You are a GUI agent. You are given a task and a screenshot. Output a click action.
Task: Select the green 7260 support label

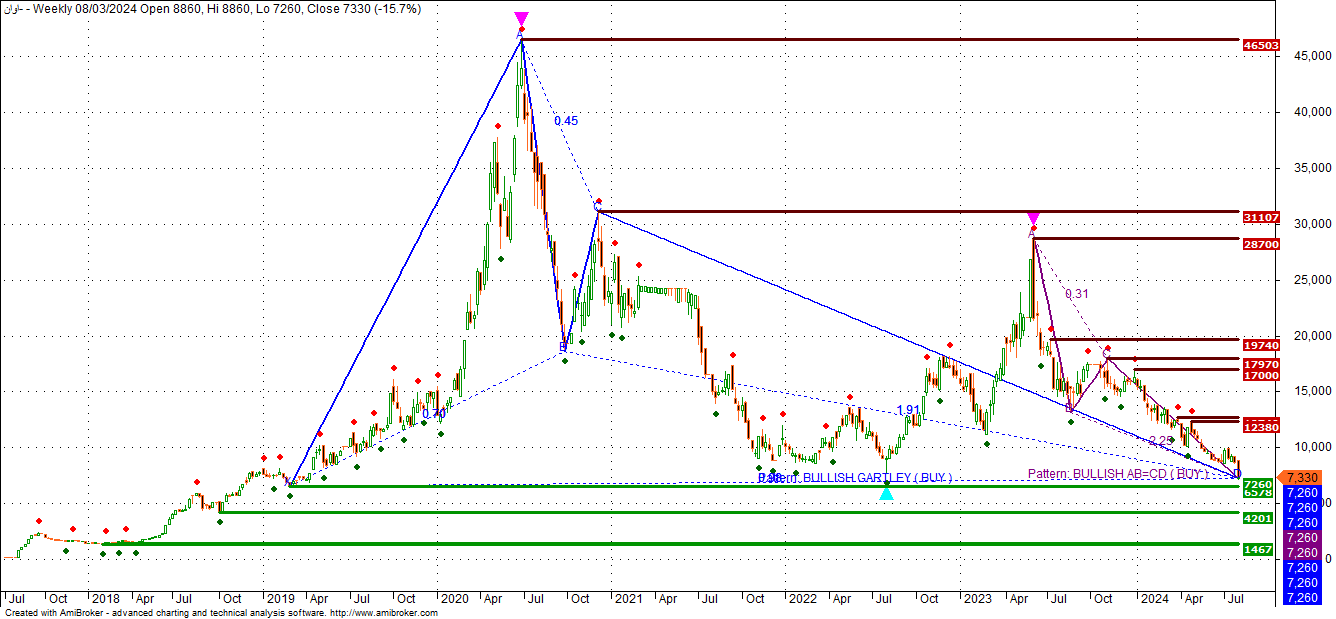pos(1257,484)
